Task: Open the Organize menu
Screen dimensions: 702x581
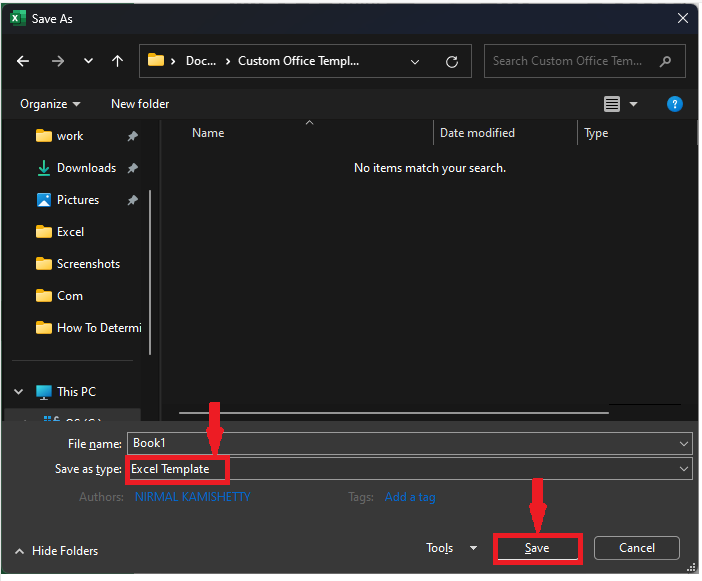Action: 50,104
